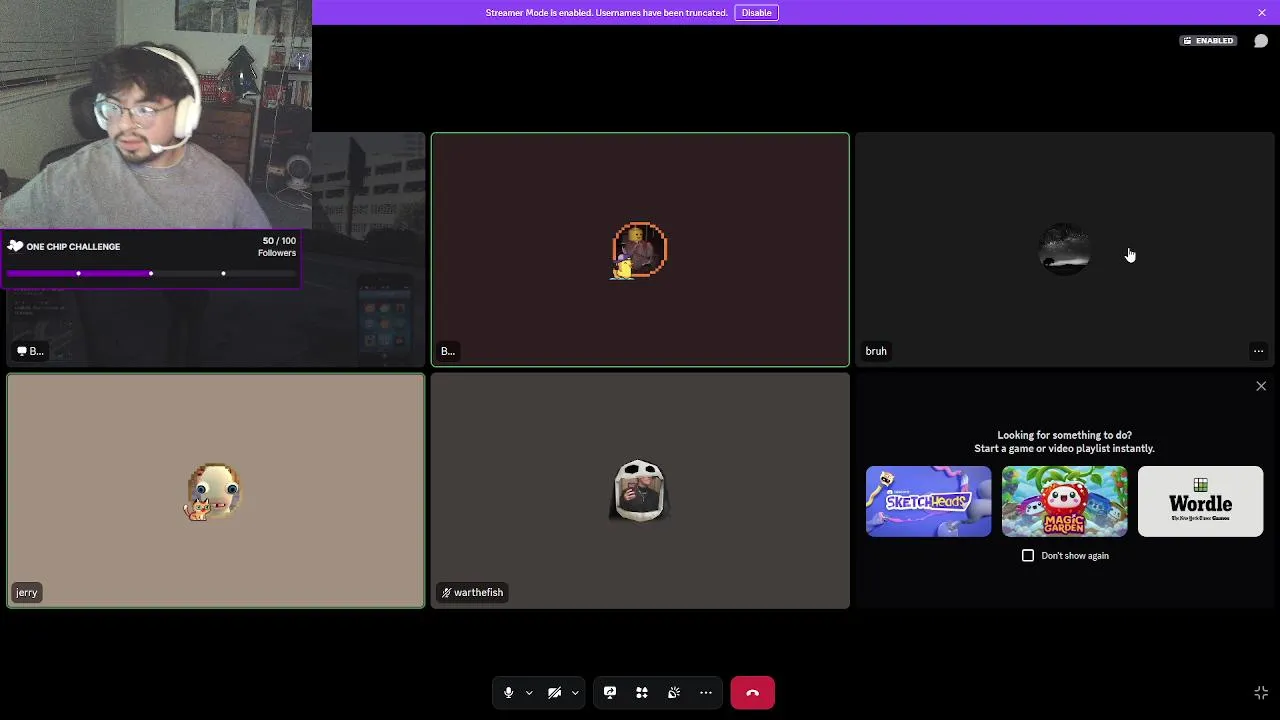Launch the Activities shapes icon
Screen dimensions: 1280x720
coord(642,693)
